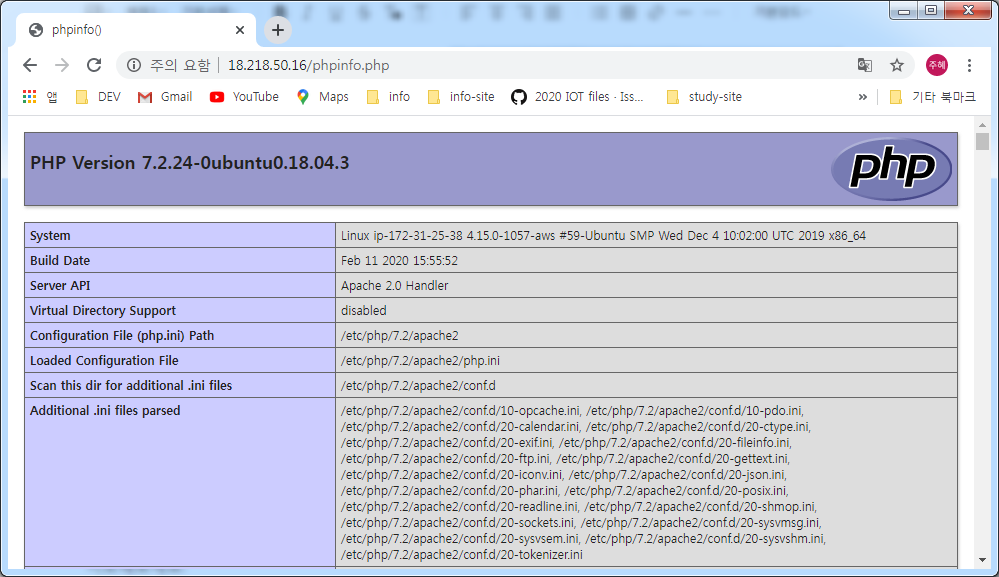Open Chrome's three-dot menu
The image size is (999, 577).
(x=969, y=65)
